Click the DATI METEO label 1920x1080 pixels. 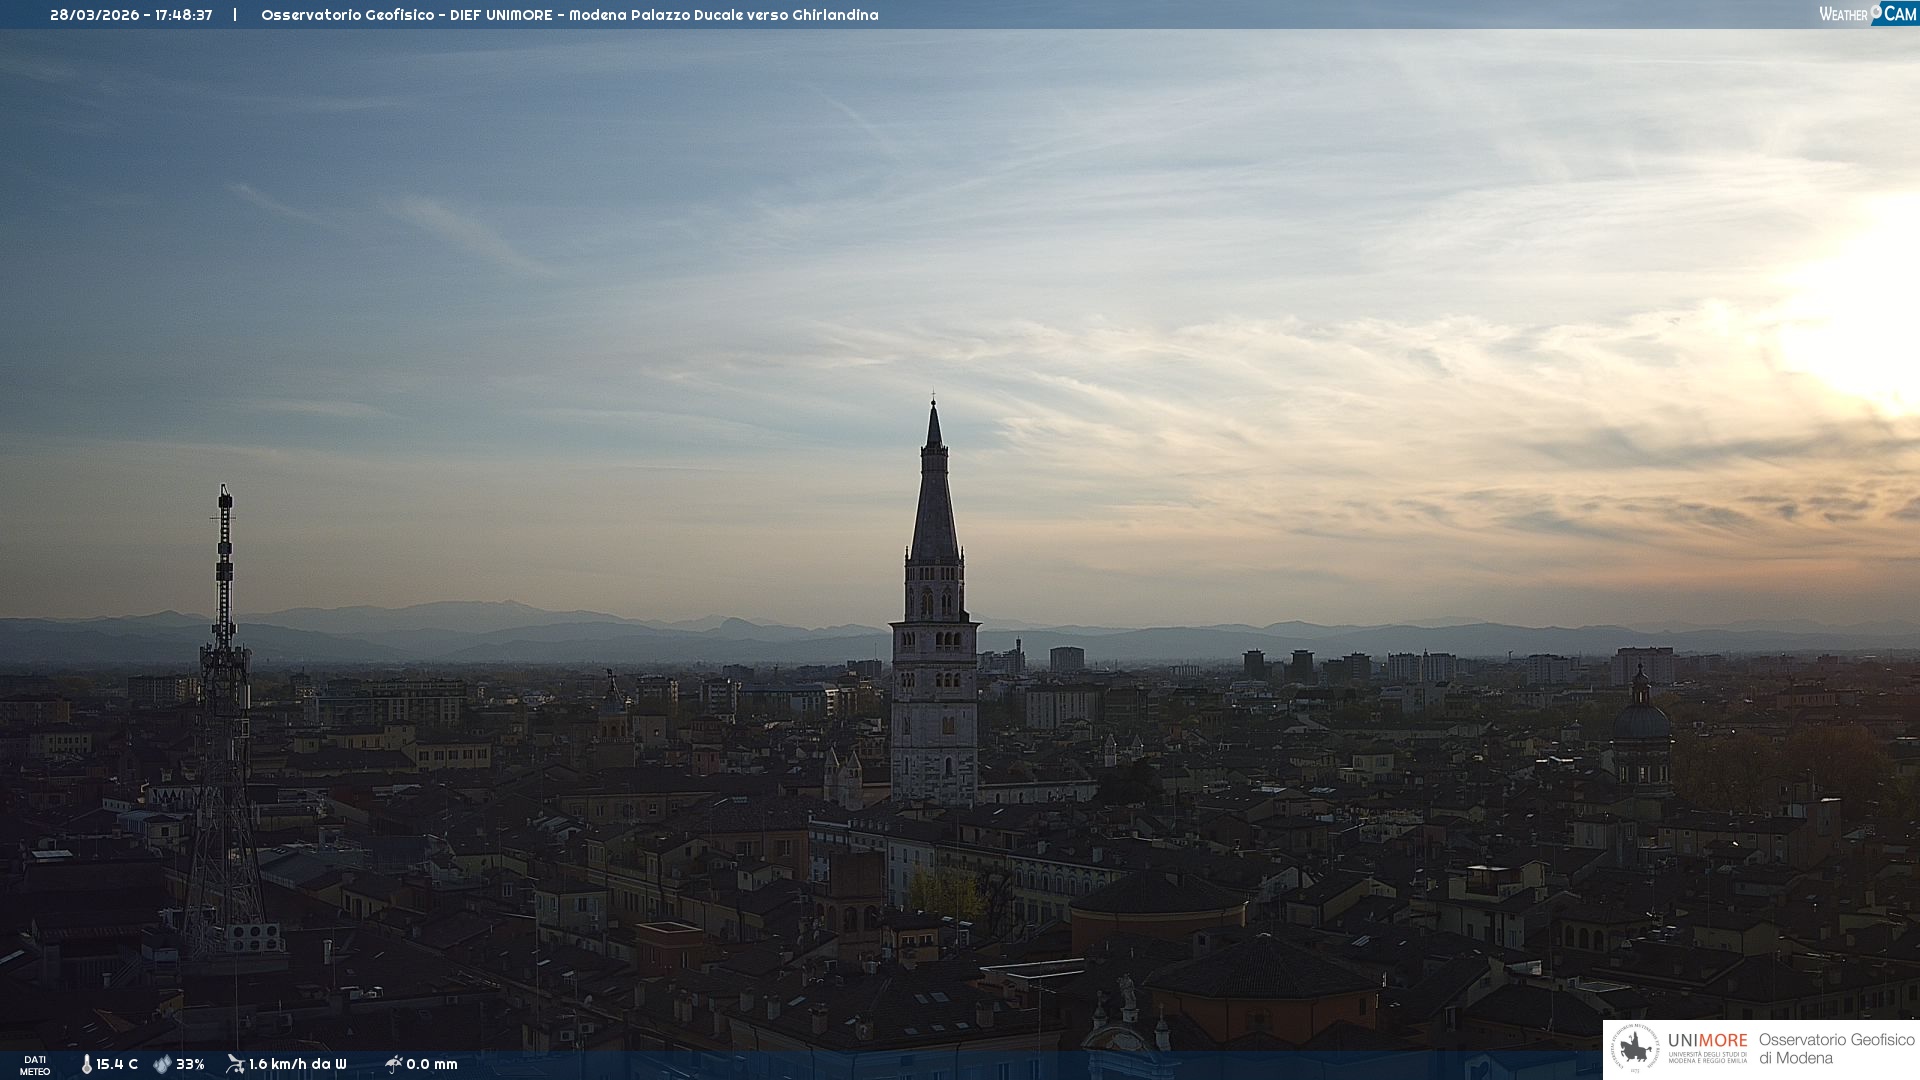click(35, 1065)
